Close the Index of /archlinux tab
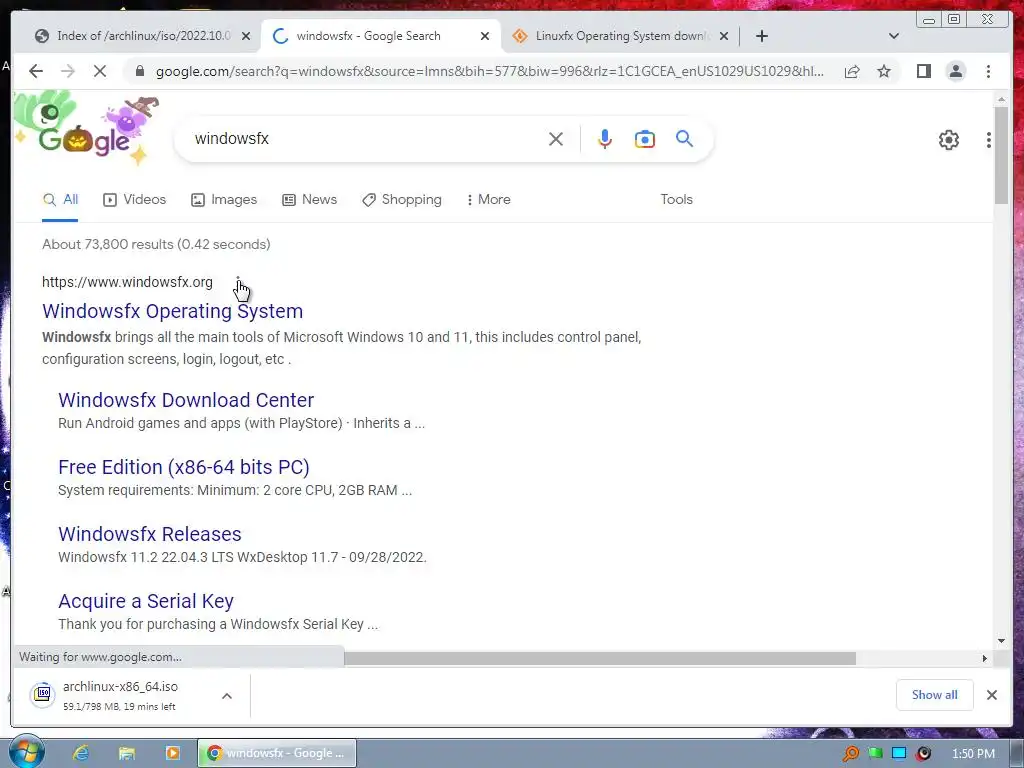 point(246,36)
